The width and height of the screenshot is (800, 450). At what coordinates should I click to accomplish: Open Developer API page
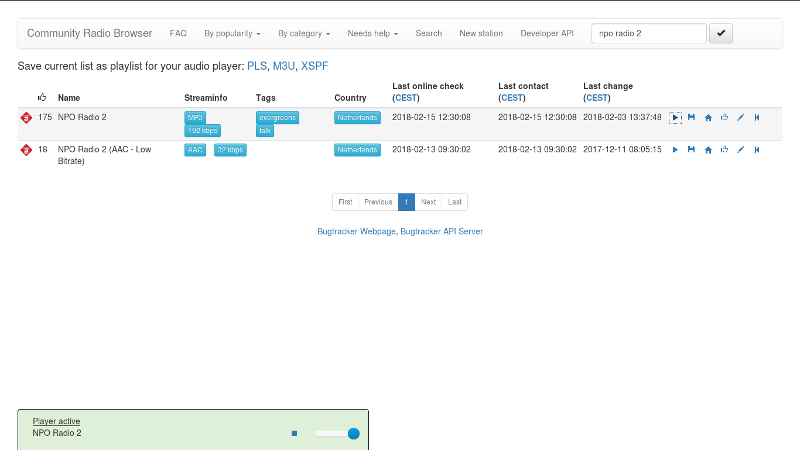tap(547, 33)
